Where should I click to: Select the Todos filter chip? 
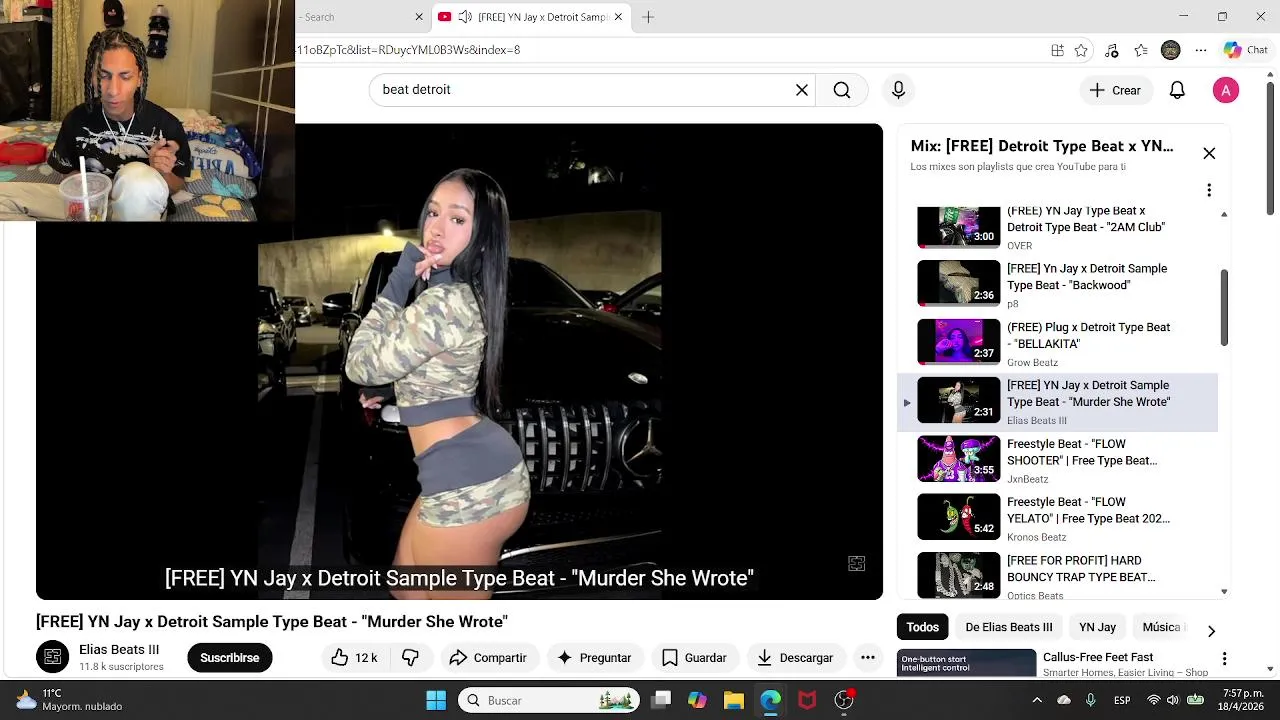922,627
